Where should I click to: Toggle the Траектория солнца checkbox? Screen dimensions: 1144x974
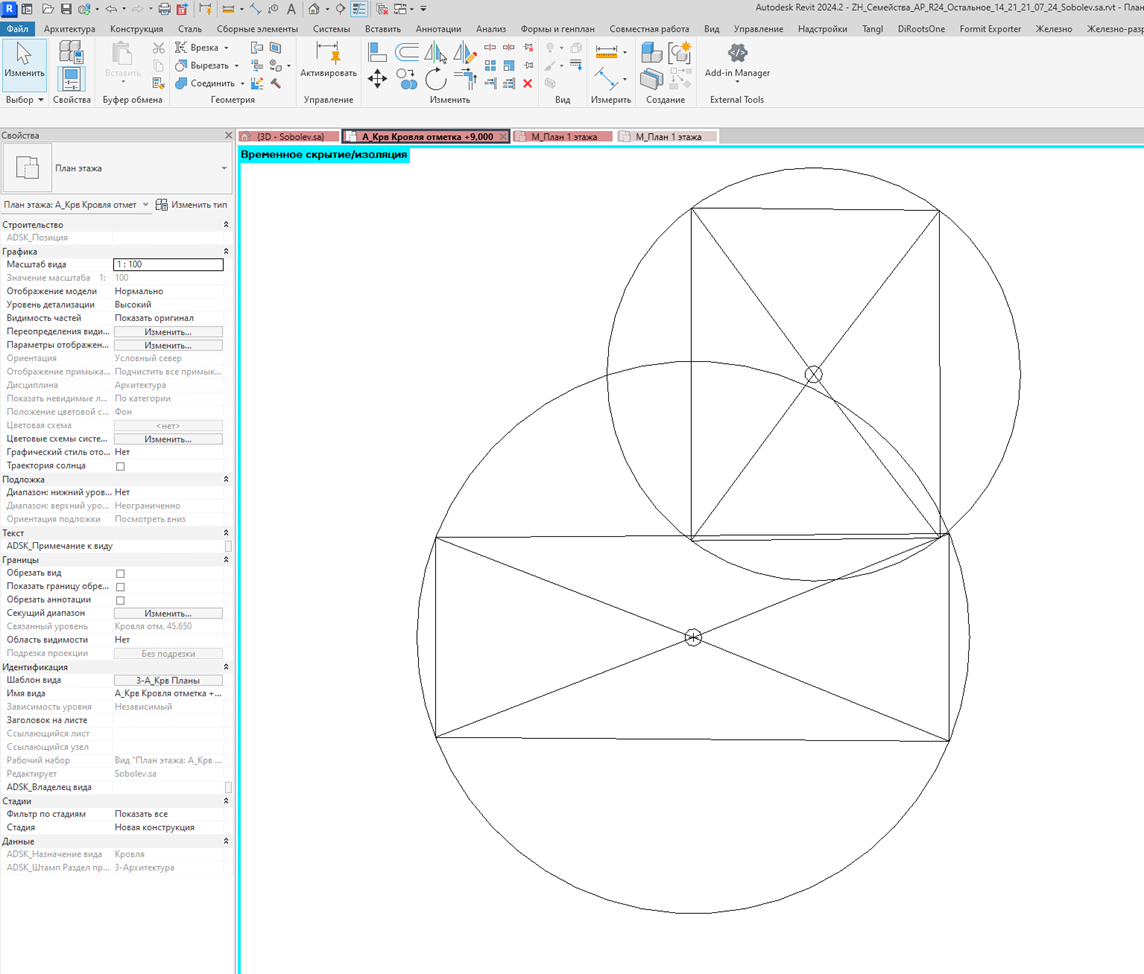pyautogui.click(x=120, y=466)
